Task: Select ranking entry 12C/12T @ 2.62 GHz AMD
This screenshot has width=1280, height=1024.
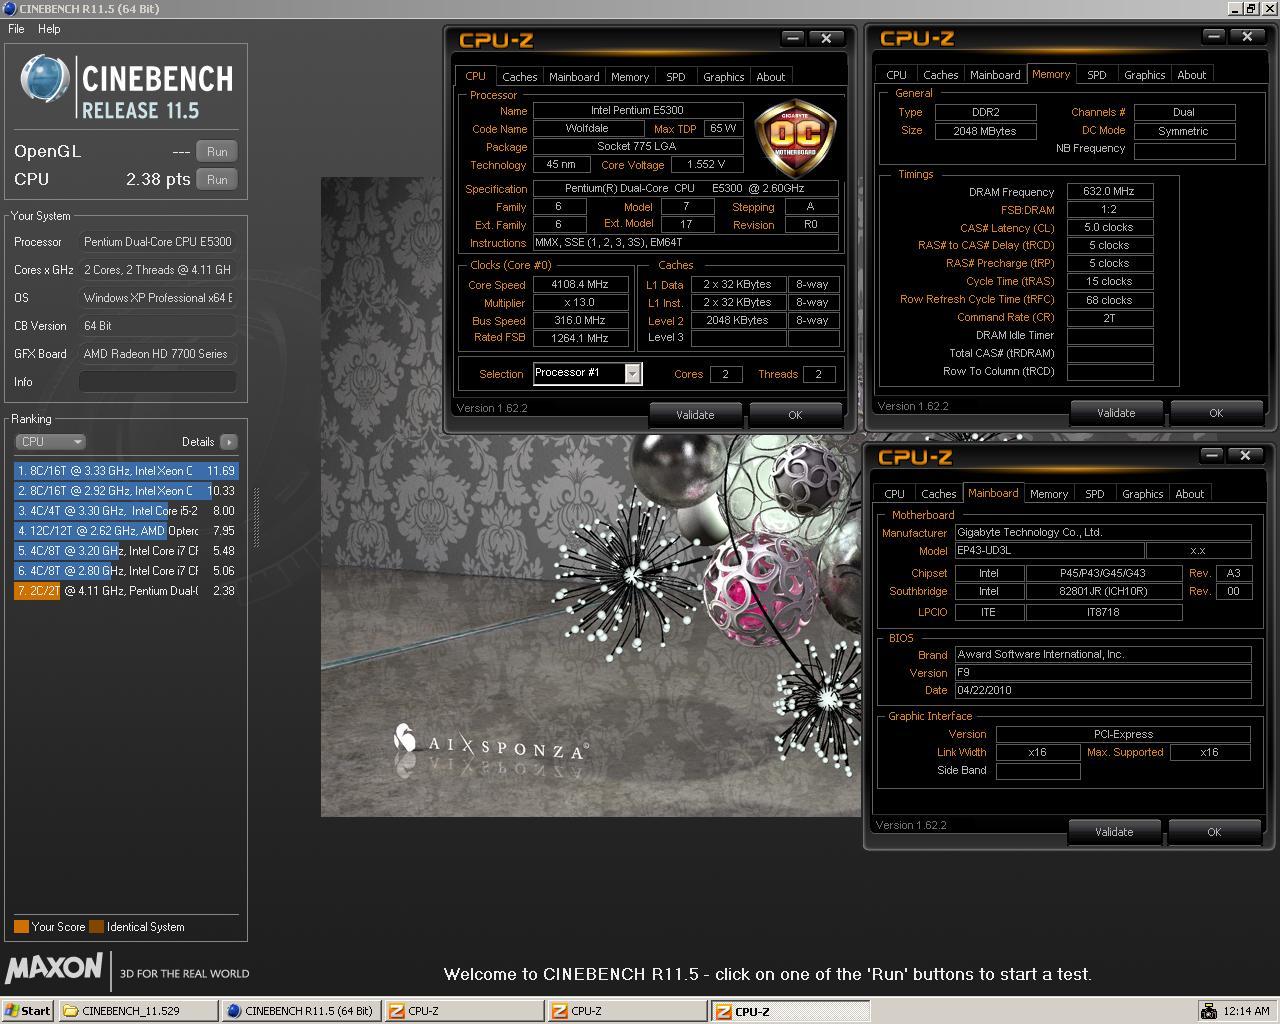Action: [126, 531]
